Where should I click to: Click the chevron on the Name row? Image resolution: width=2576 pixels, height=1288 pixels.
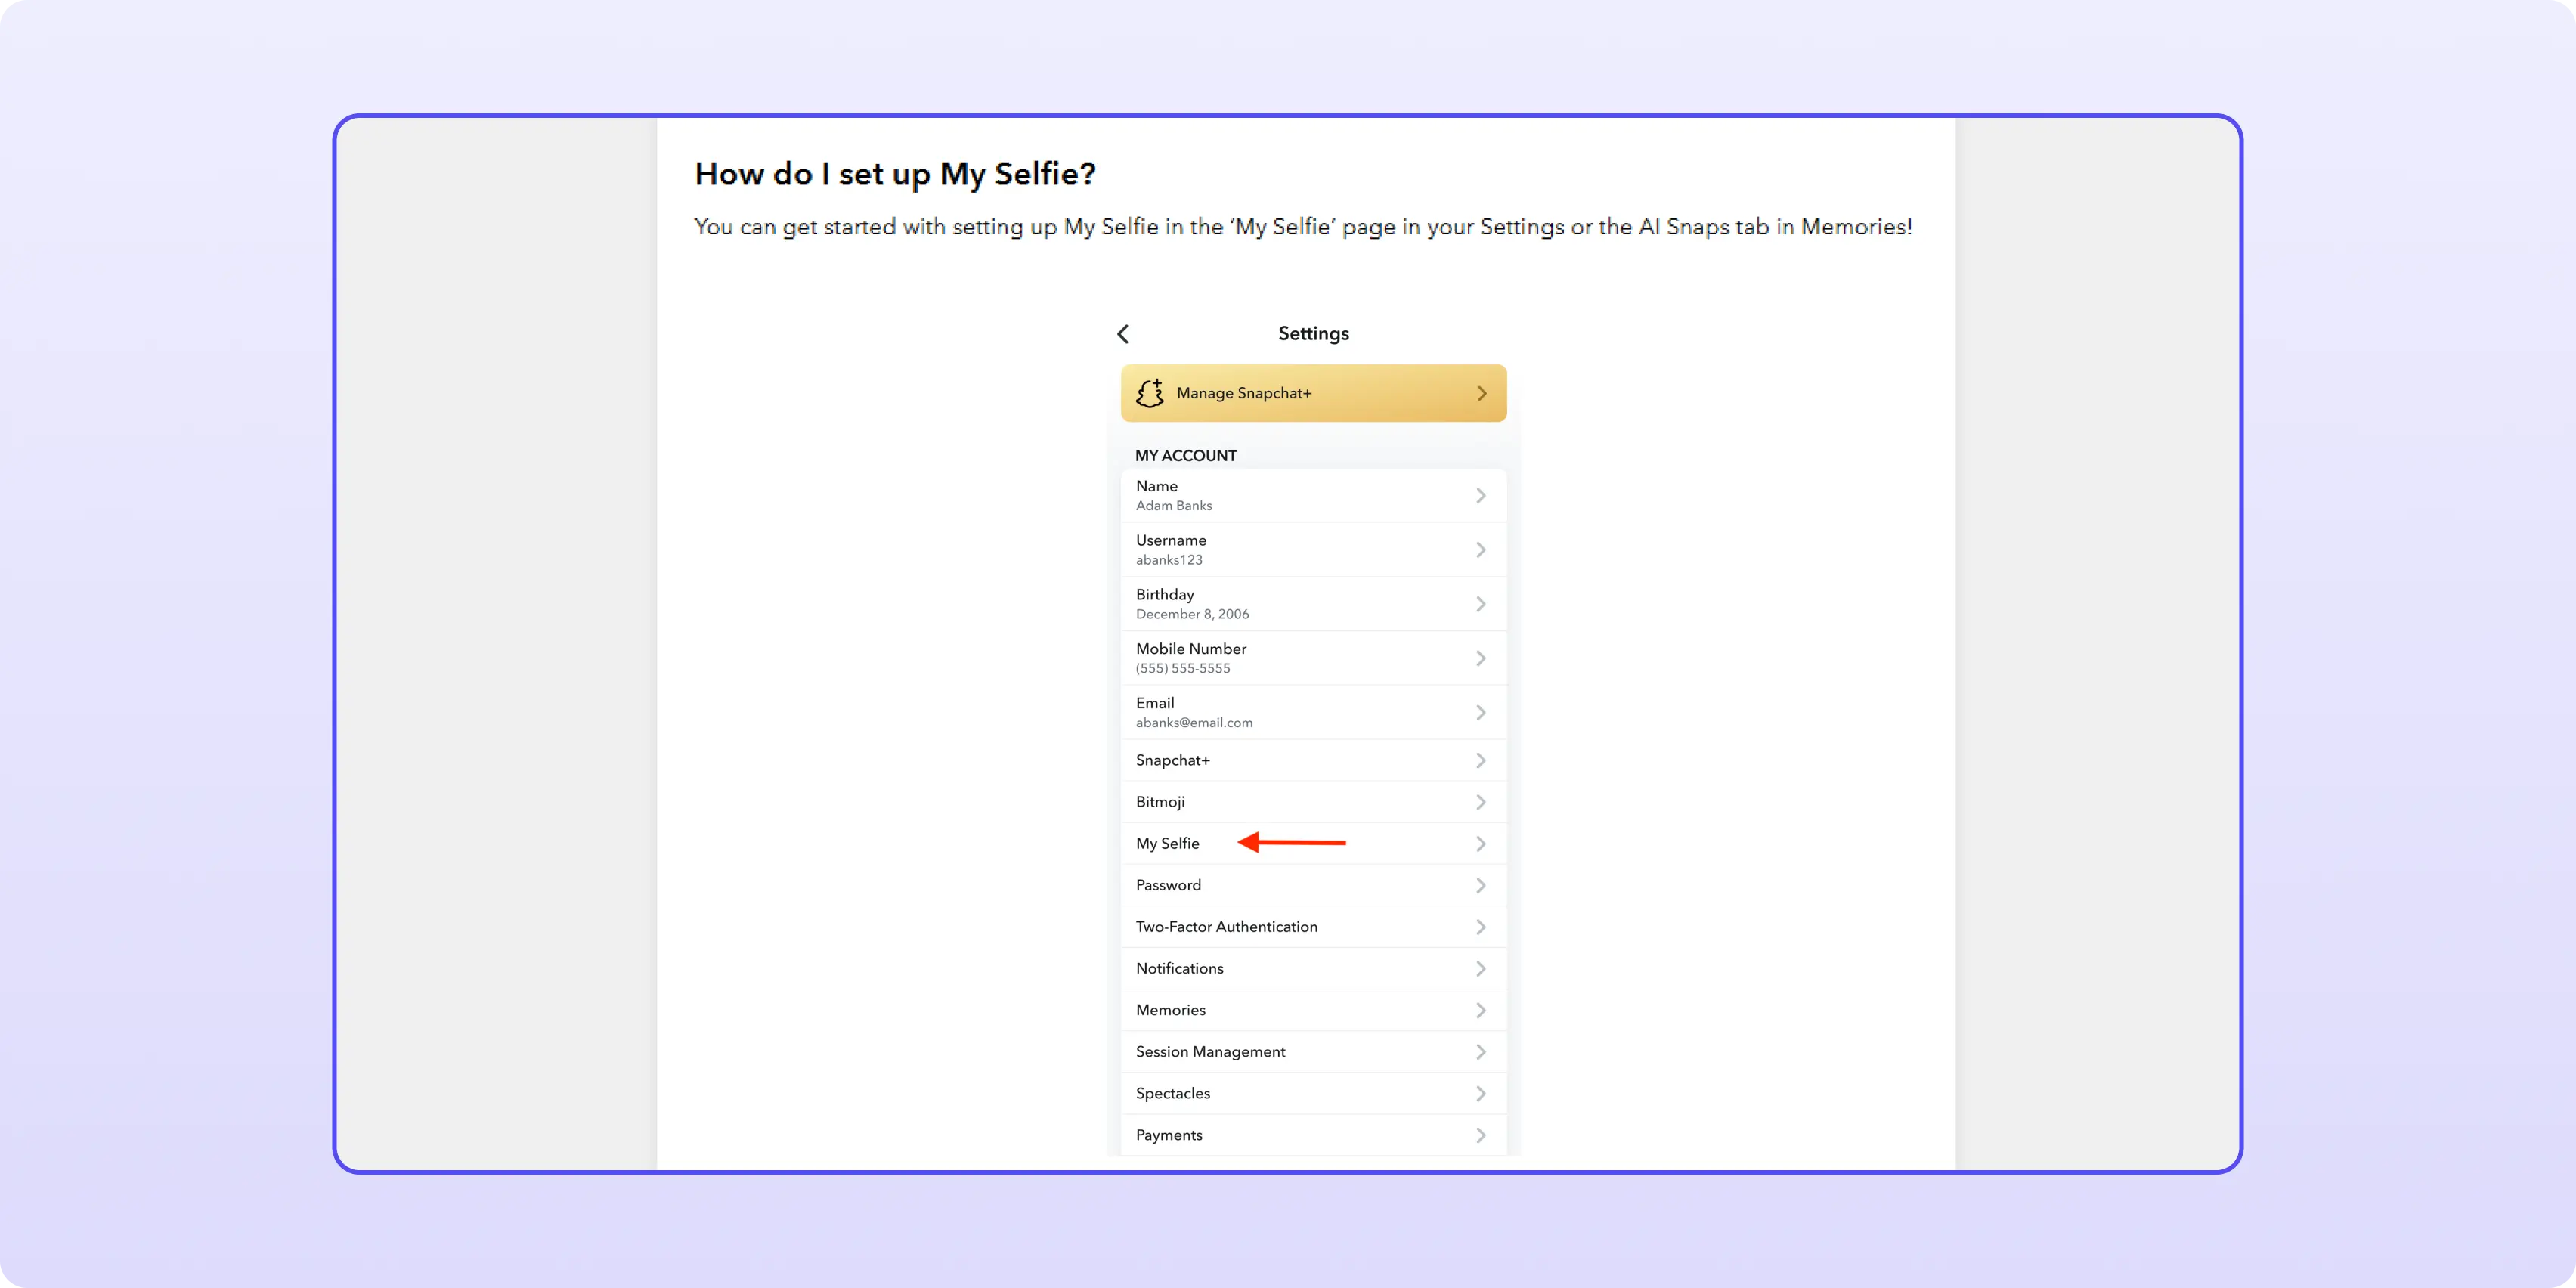click(x=1480, y=496)
